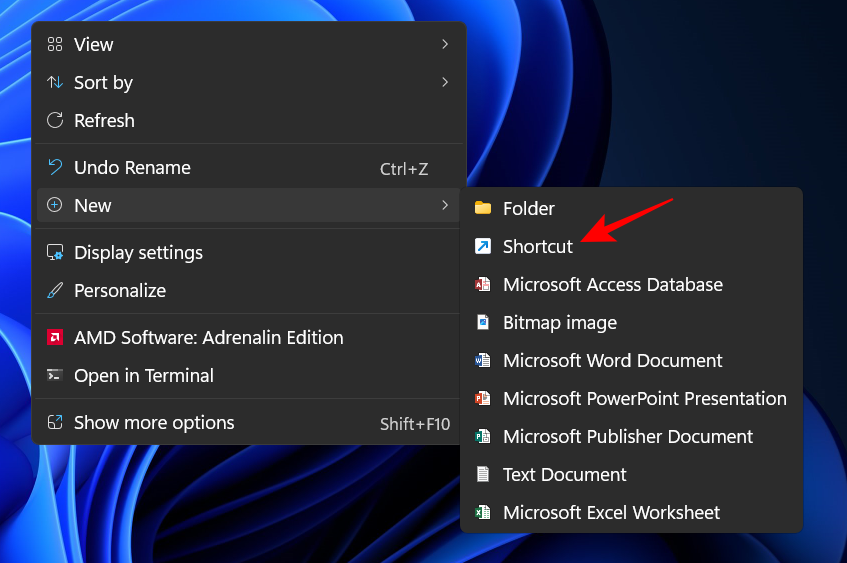This screenshot has height=563, width=847.
Task: Select Personalize from the menu
Action: 120,291
